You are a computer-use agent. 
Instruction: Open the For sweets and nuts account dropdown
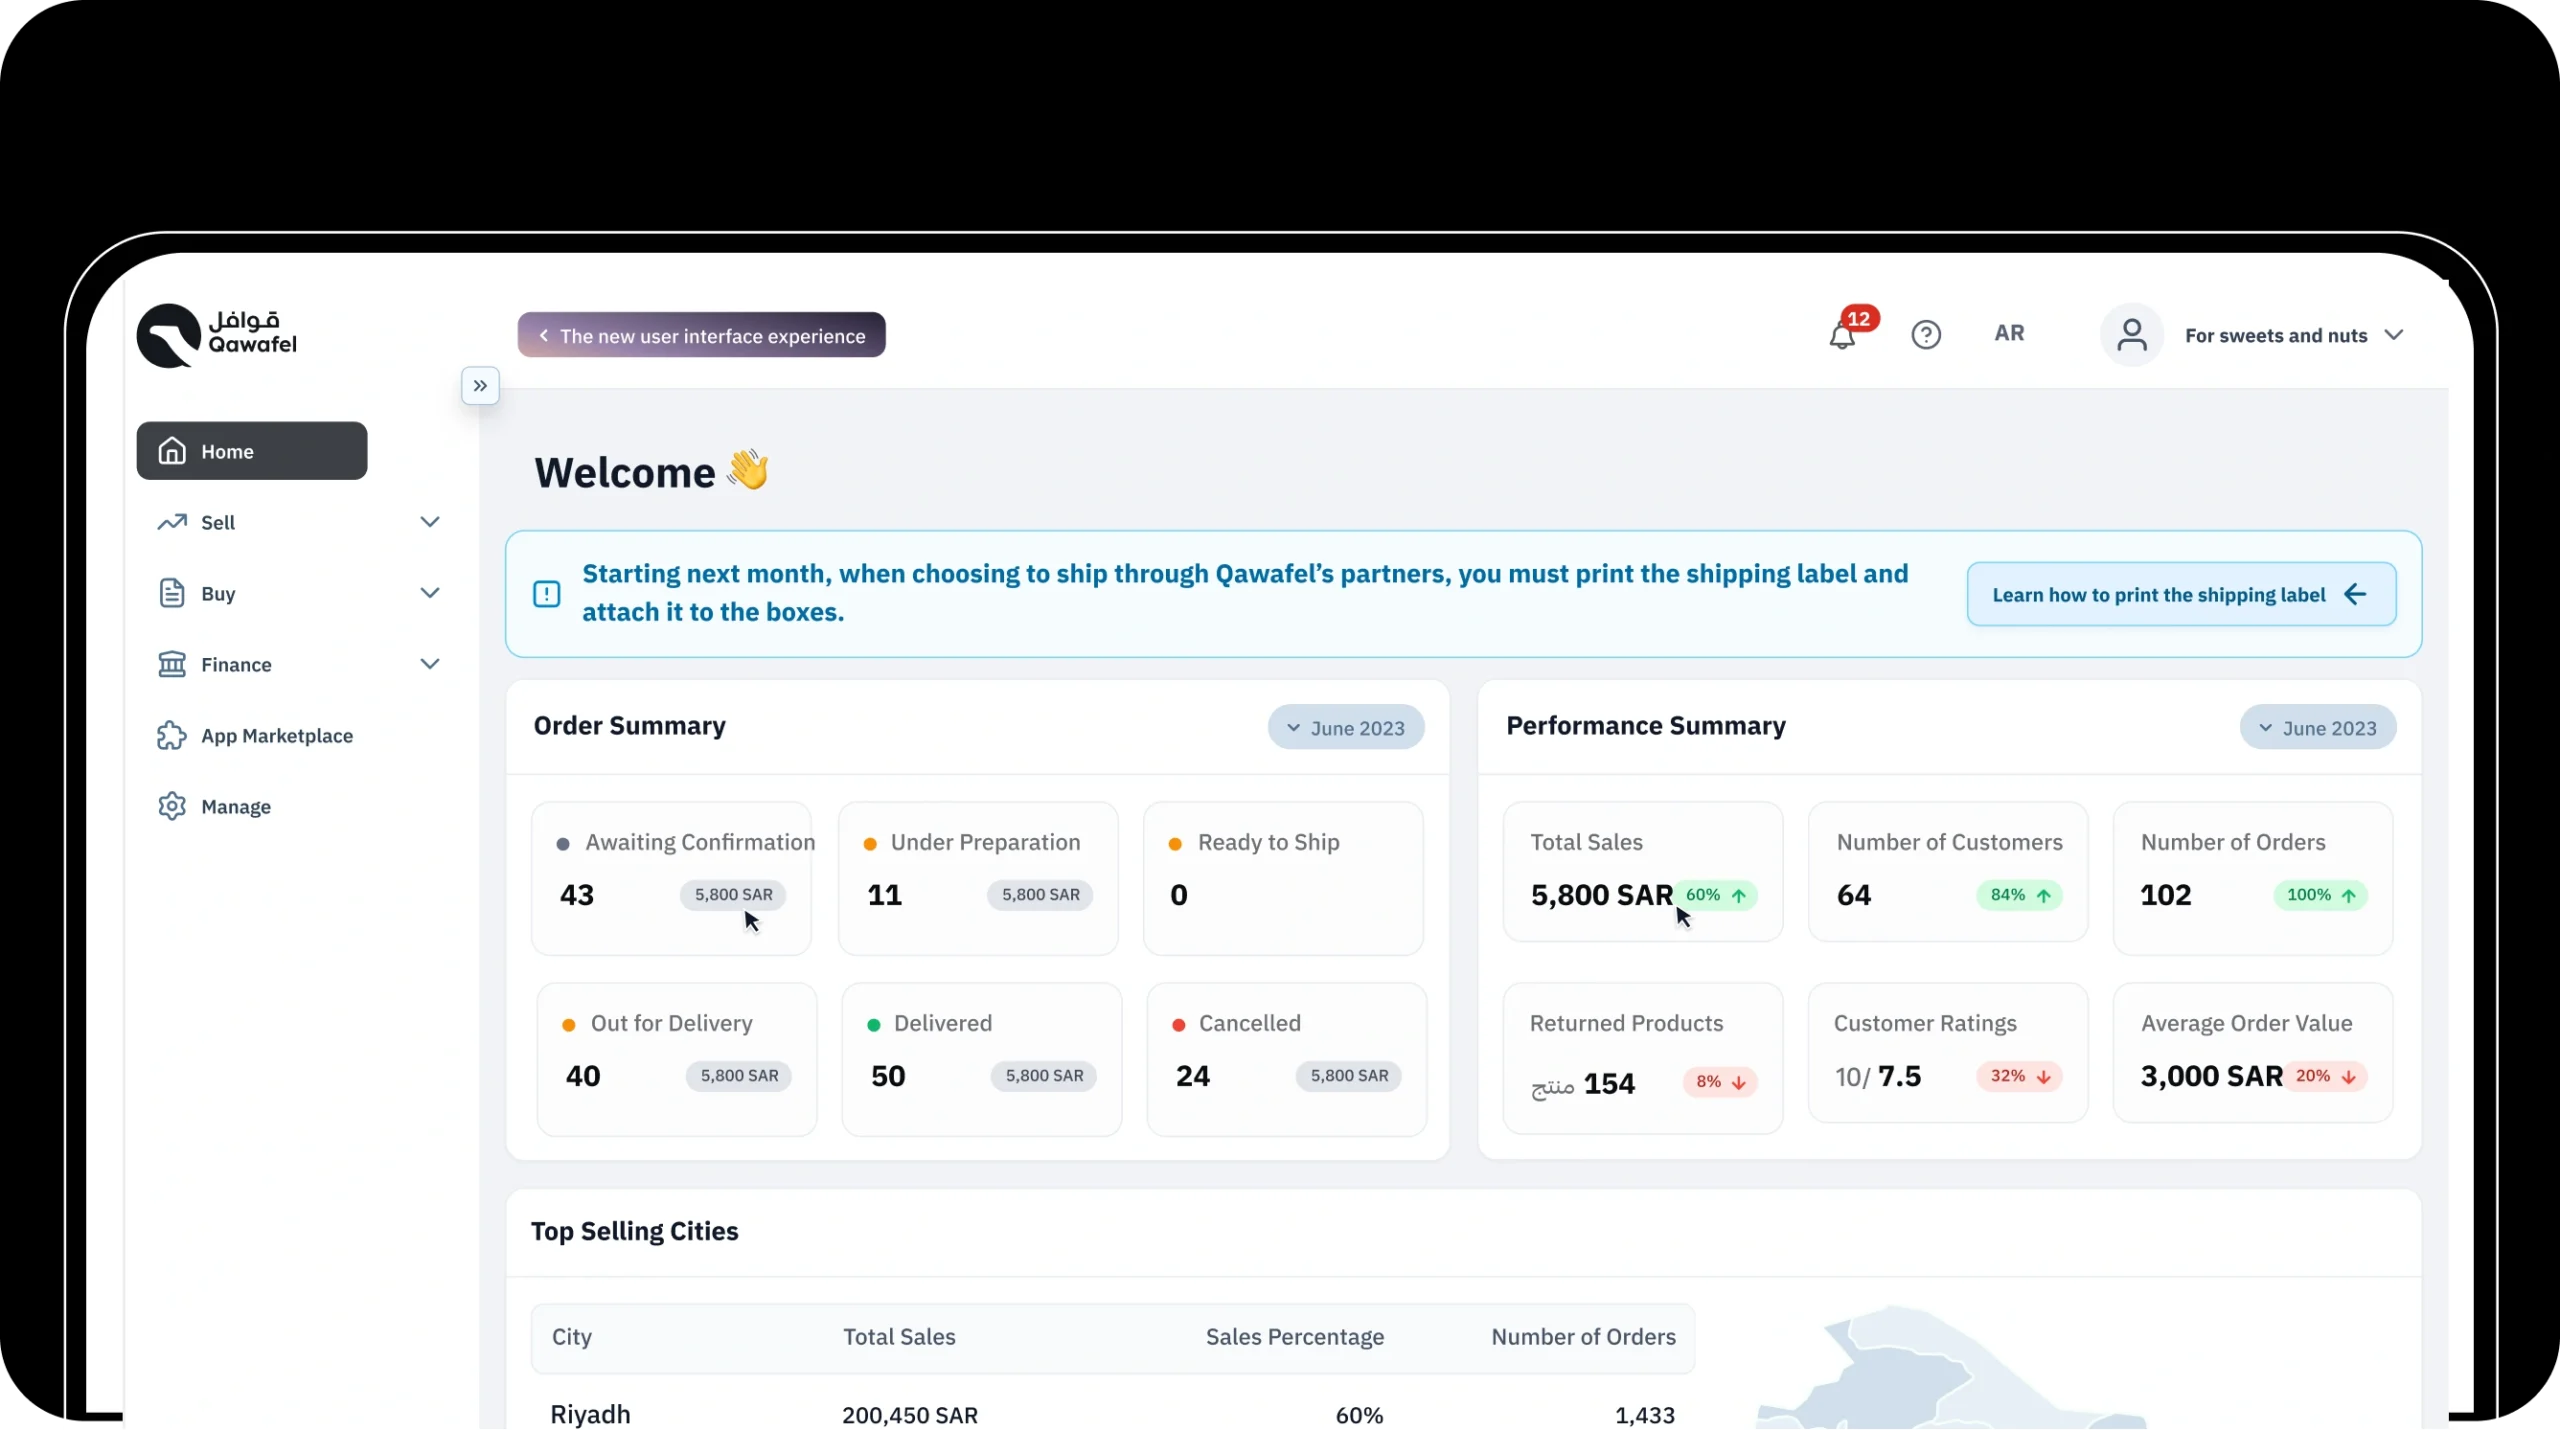(2292, 336)
